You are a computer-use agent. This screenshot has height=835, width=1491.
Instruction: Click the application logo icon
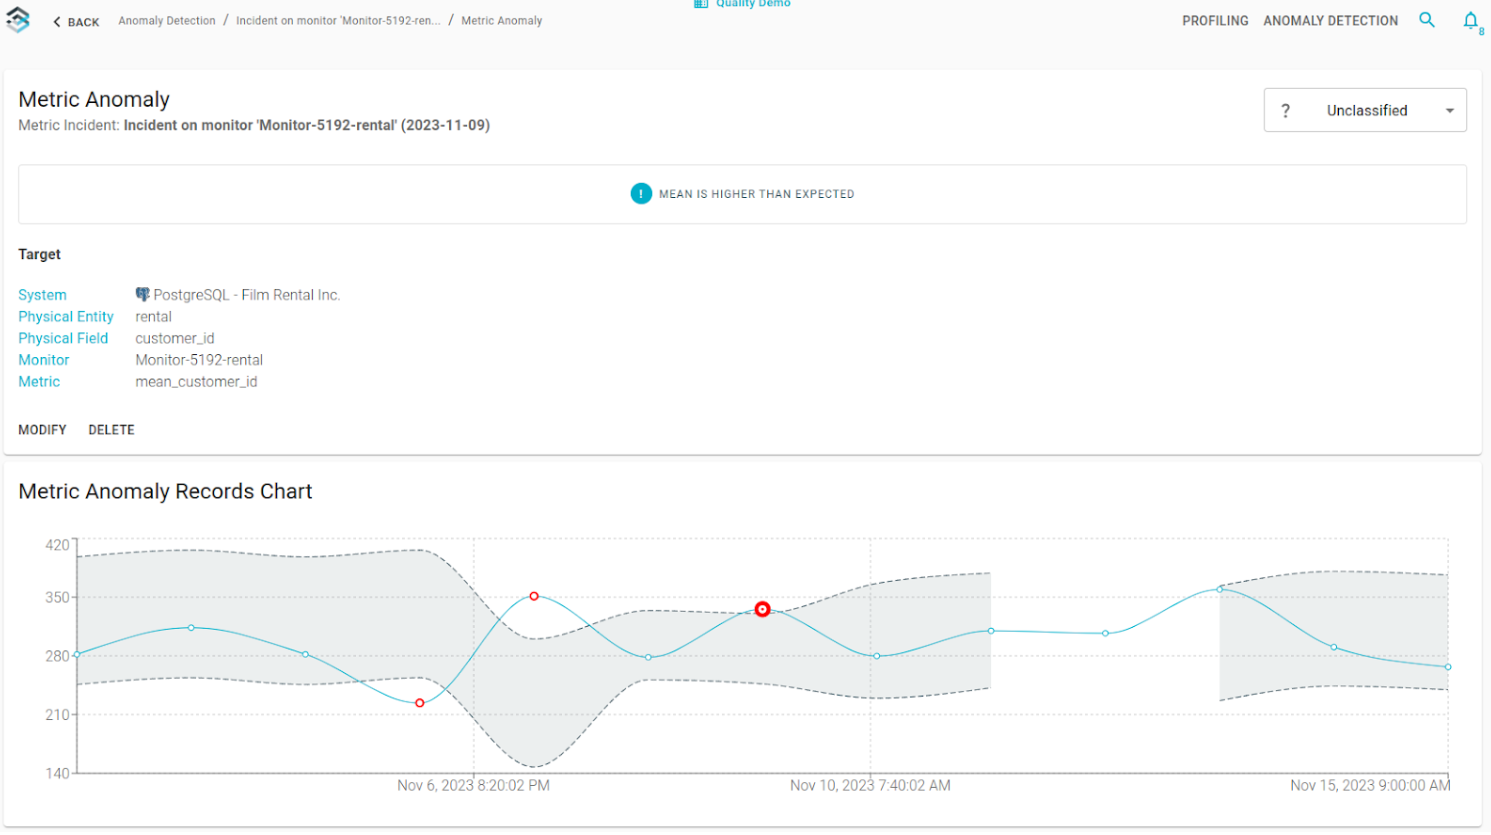pyautogui.click(x=18, y=19)
